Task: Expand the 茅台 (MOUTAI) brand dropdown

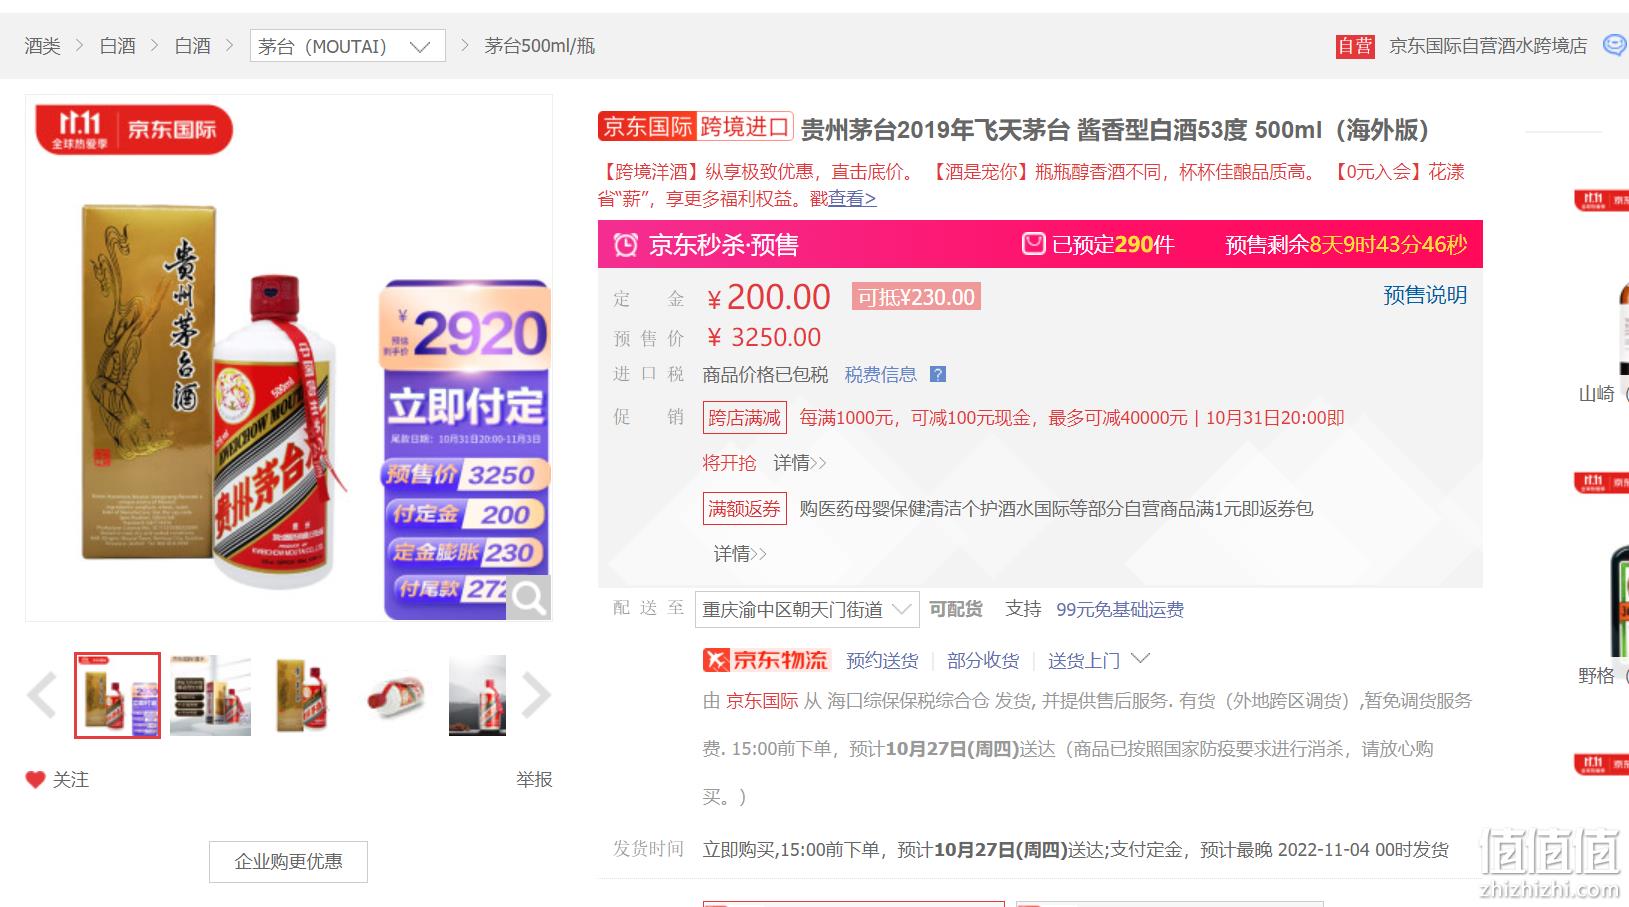Action: pos(347,46)
